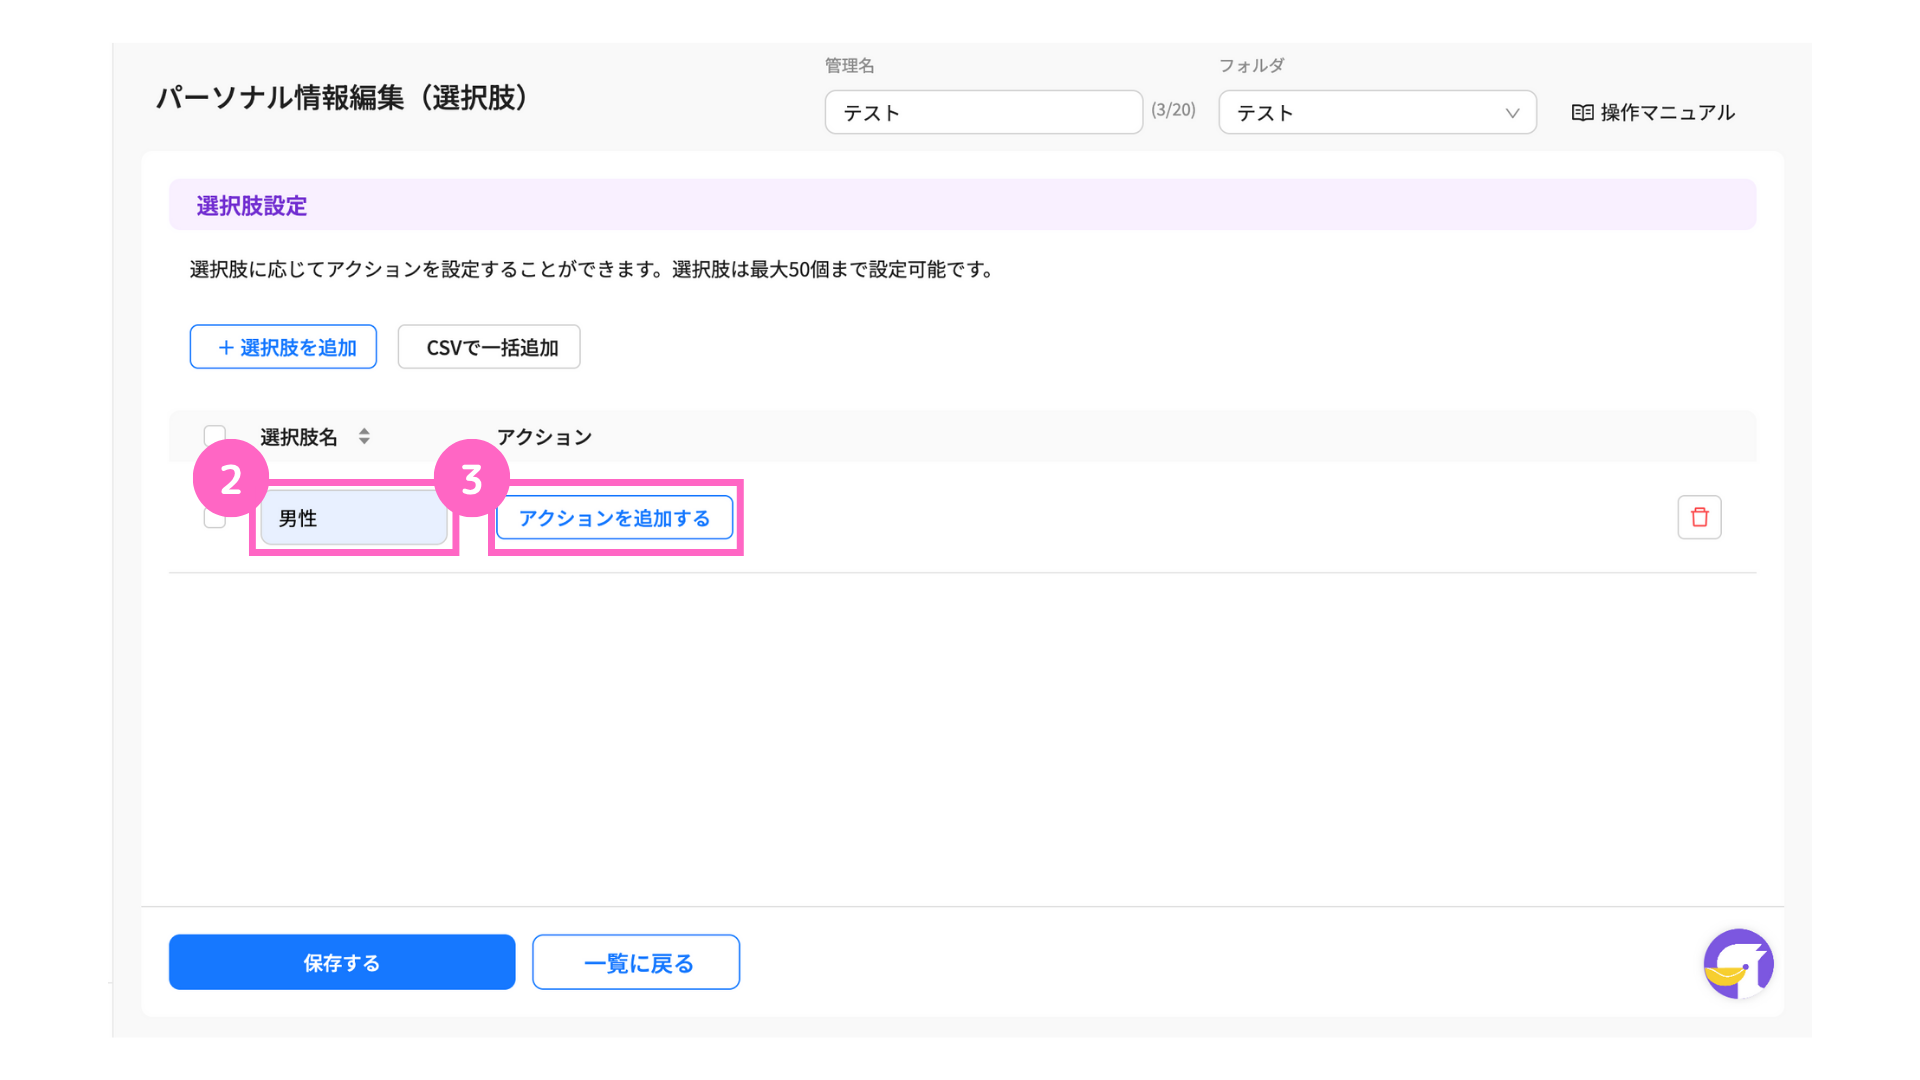Screen dimensions: 1920x1080
Task: Click the red trash delete icon
Action: pyautogui.click(x=1699, y=517)
